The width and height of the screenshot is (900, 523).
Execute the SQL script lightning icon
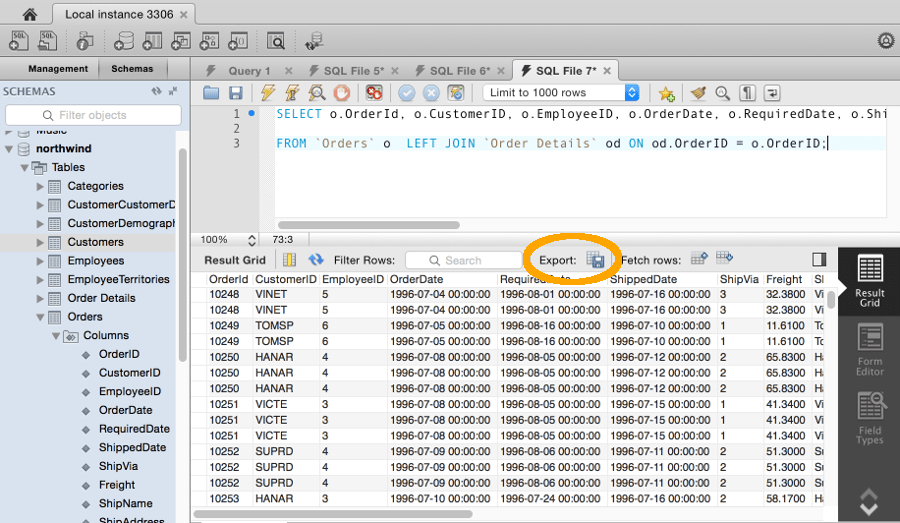tap(267, 92)
